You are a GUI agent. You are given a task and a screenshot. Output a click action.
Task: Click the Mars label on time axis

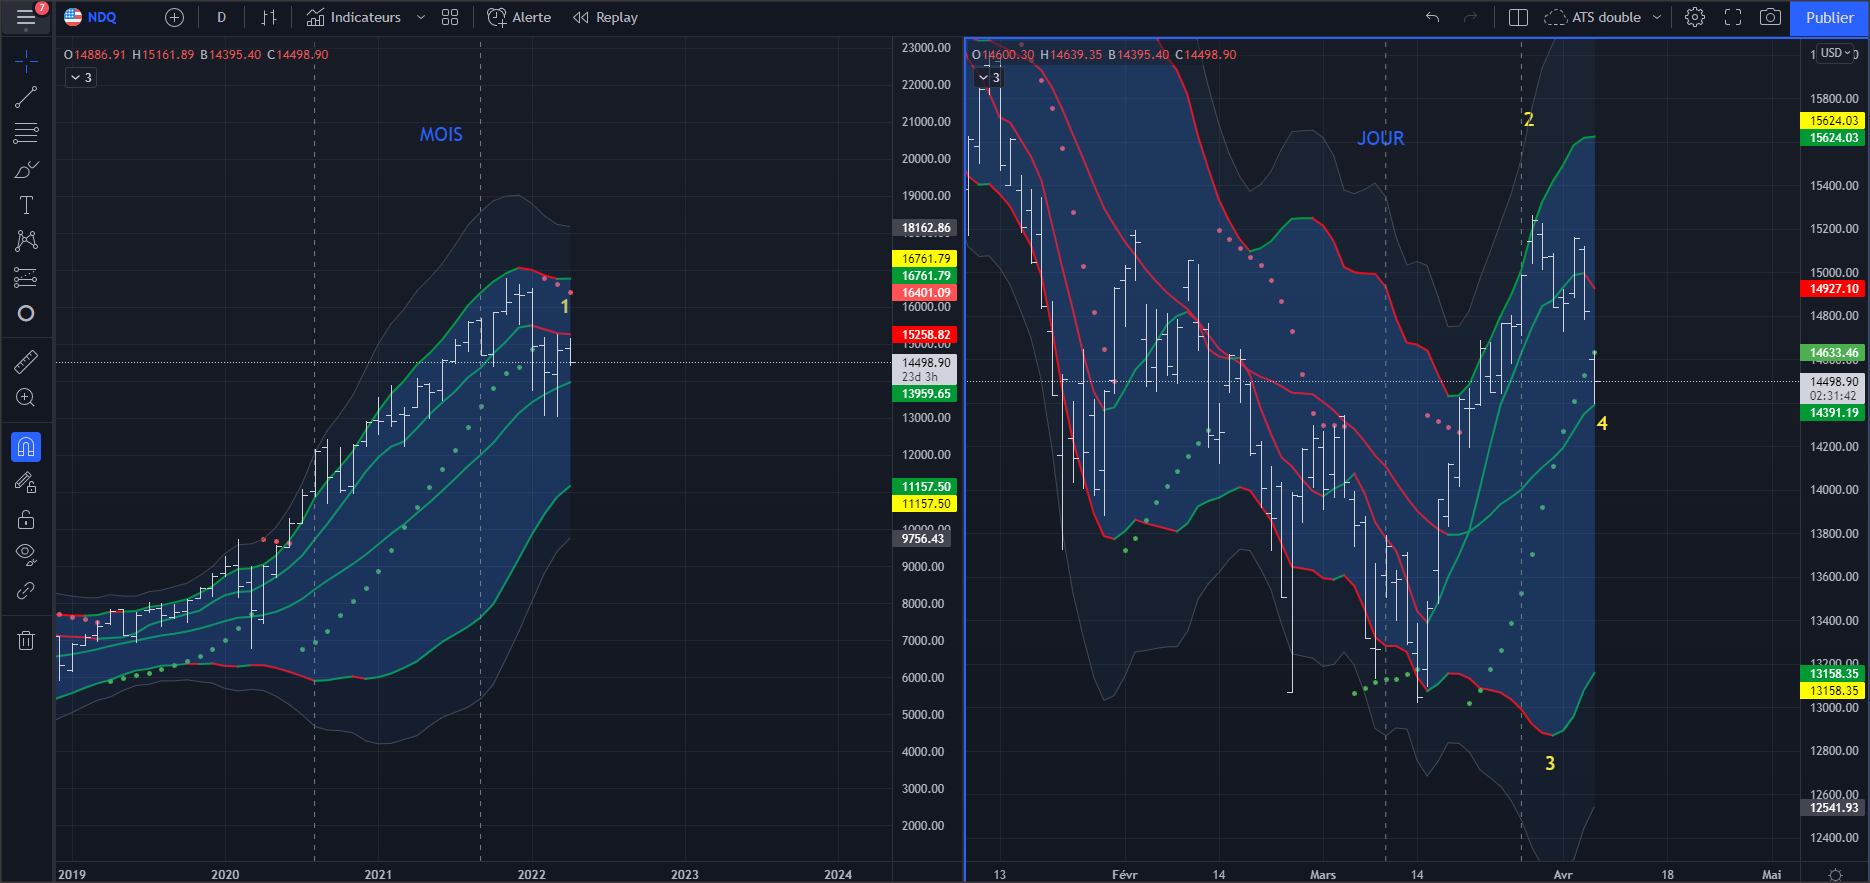(1323, 874)
